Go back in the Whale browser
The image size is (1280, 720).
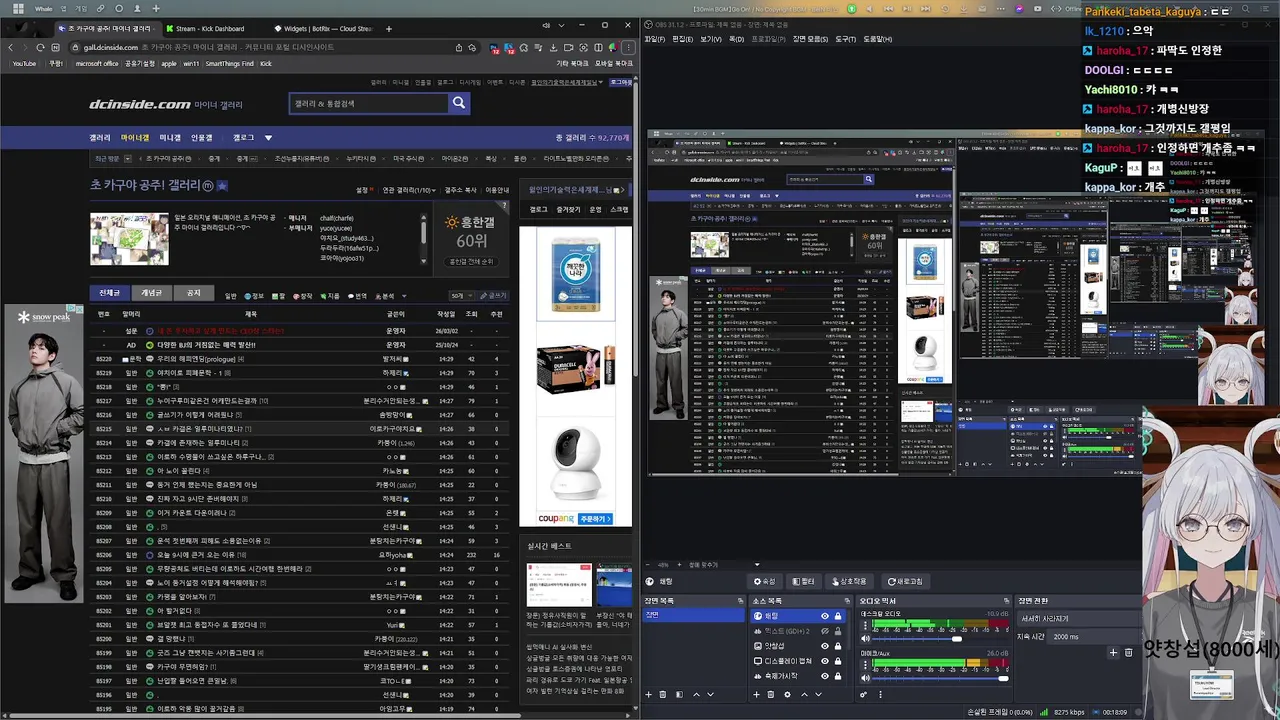pyautogui.click(x=11, y=47)
